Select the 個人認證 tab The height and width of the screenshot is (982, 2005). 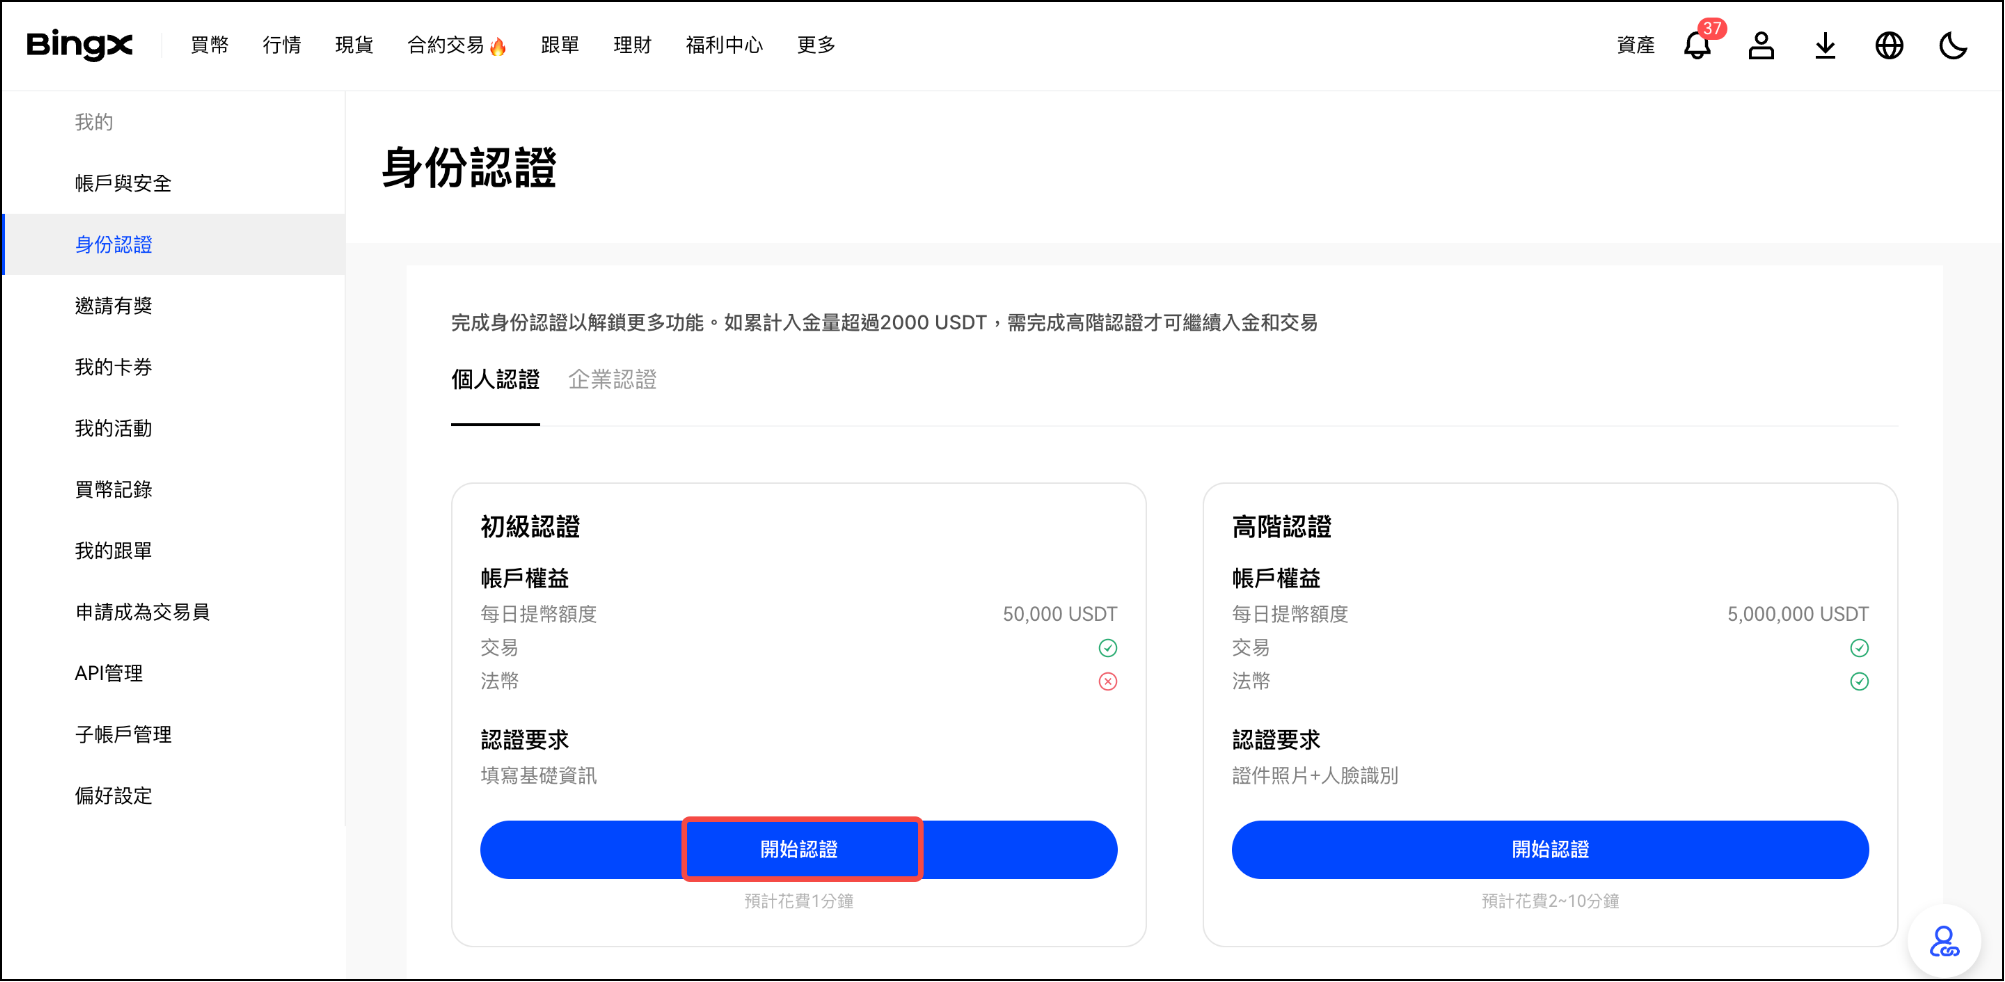495,380
